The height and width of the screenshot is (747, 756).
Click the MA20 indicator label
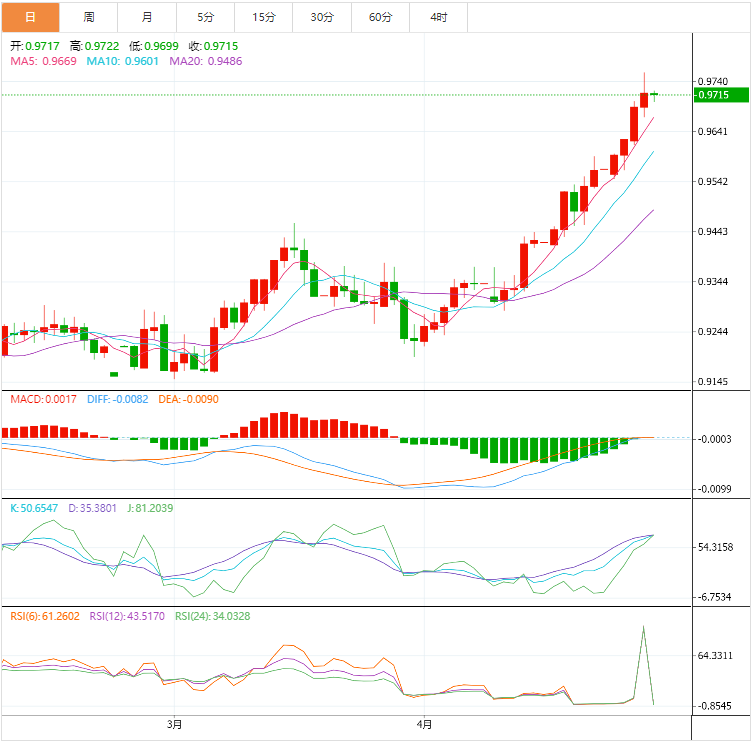pos(205,61)
